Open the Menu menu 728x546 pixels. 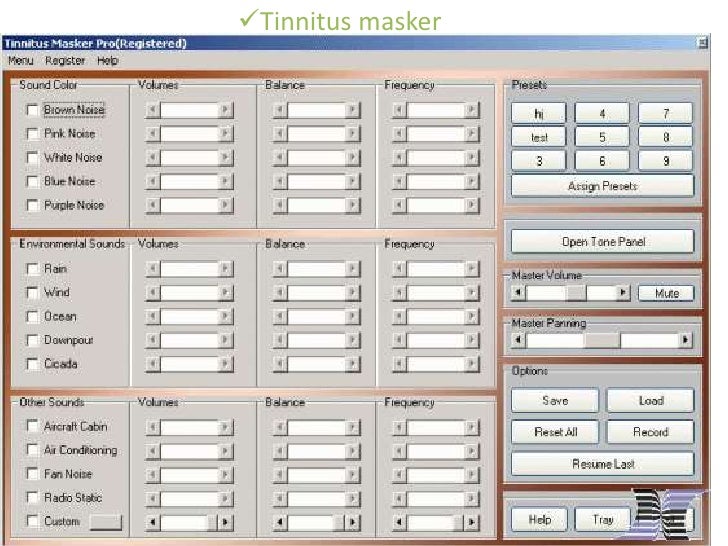tap(20, 61)
